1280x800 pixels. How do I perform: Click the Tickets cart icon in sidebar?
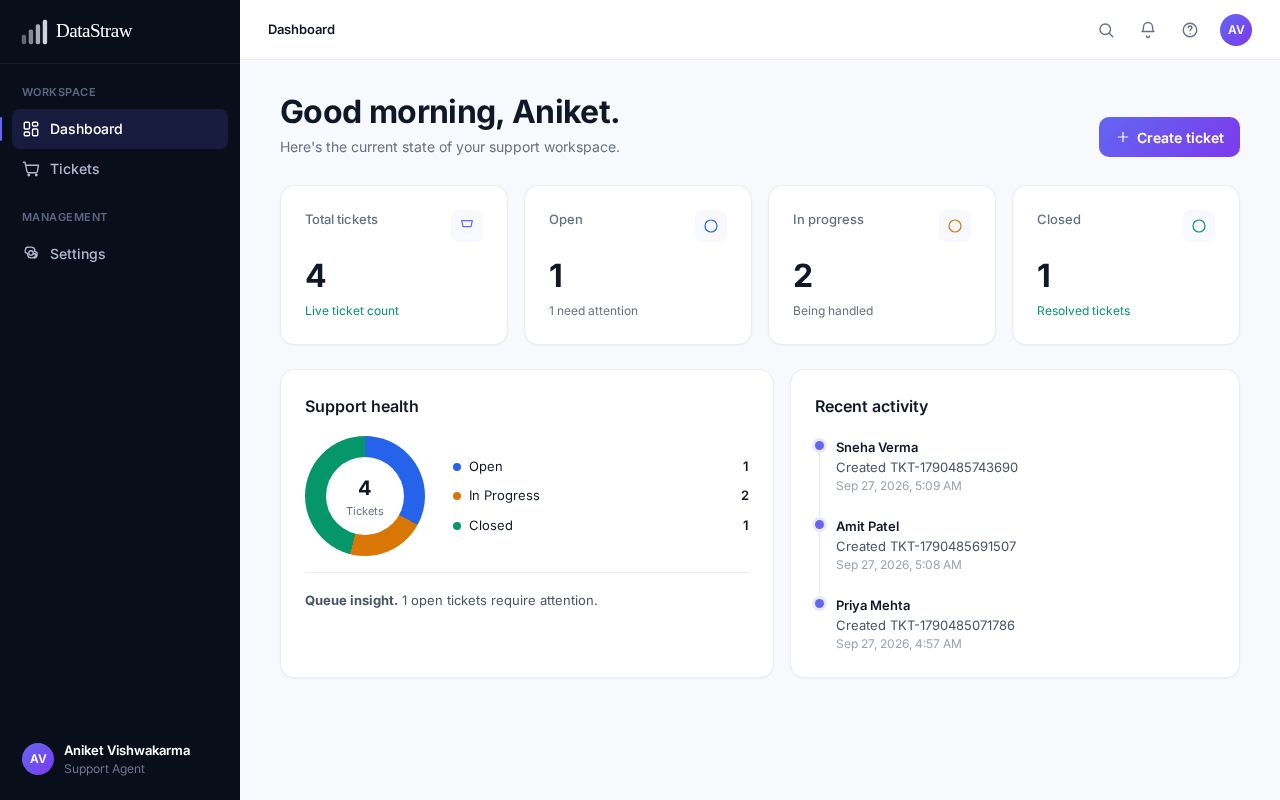31,169
